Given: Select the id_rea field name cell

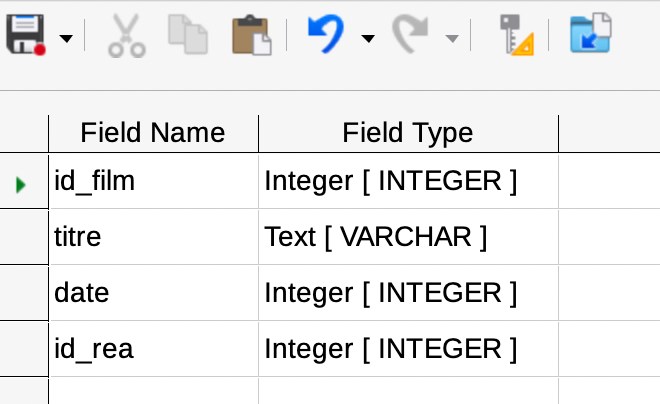Looking at the screenshot, I should click(154, 349).
